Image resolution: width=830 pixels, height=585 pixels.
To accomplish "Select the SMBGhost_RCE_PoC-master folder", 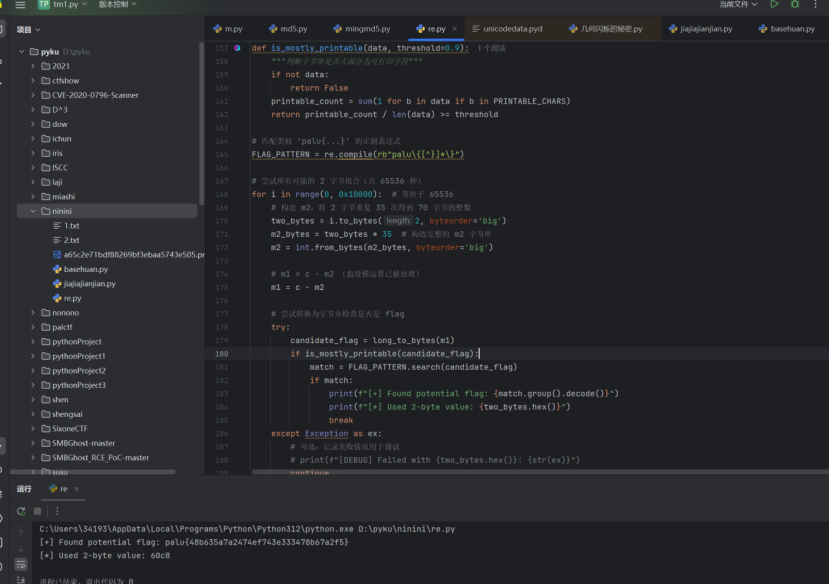I will point(95,458).
